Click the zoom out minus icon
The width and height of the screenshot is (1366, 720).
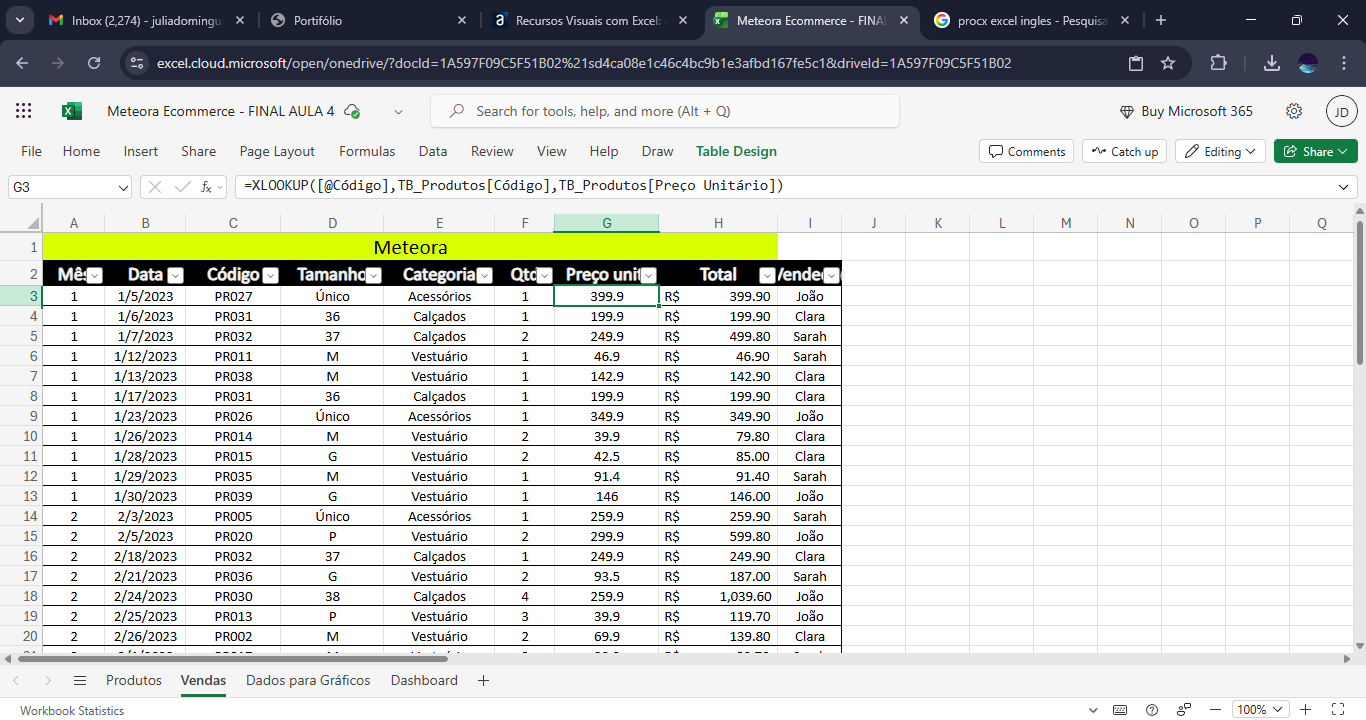coord(1216,710)
